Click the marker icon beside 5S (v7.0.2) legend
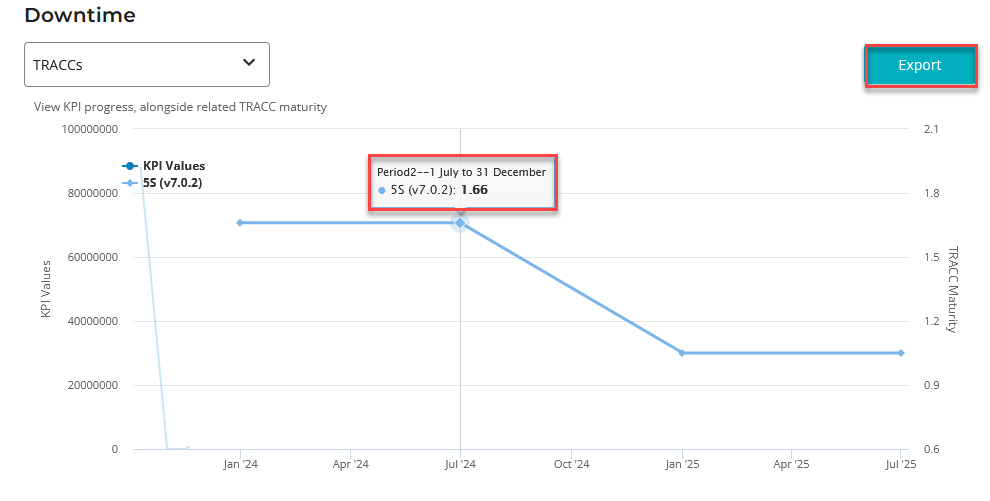The width and height of the screenshot is (990, 501). tap(129, 183)
